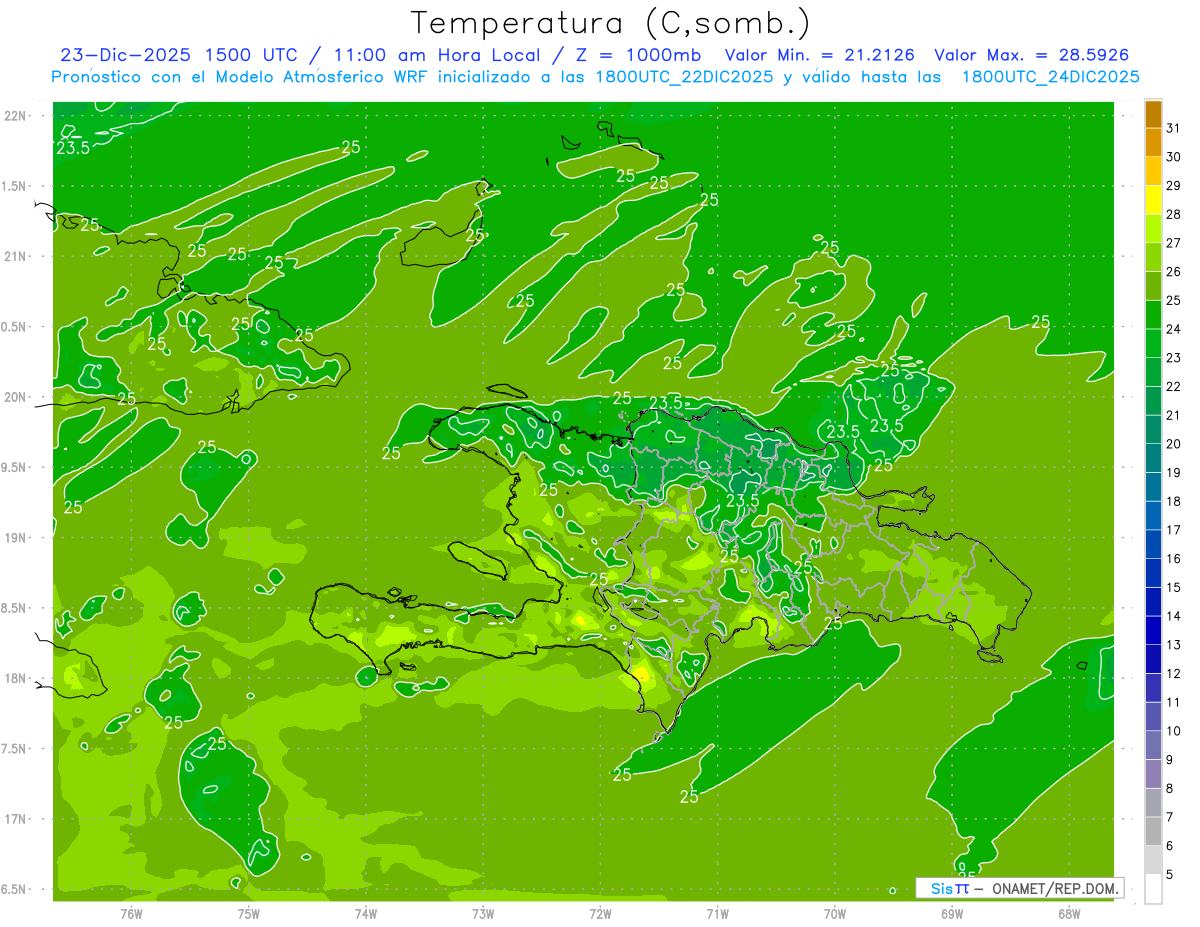
Task: Click the purple colorbar swatch between 9 and 10
Action: [1153, 745]
